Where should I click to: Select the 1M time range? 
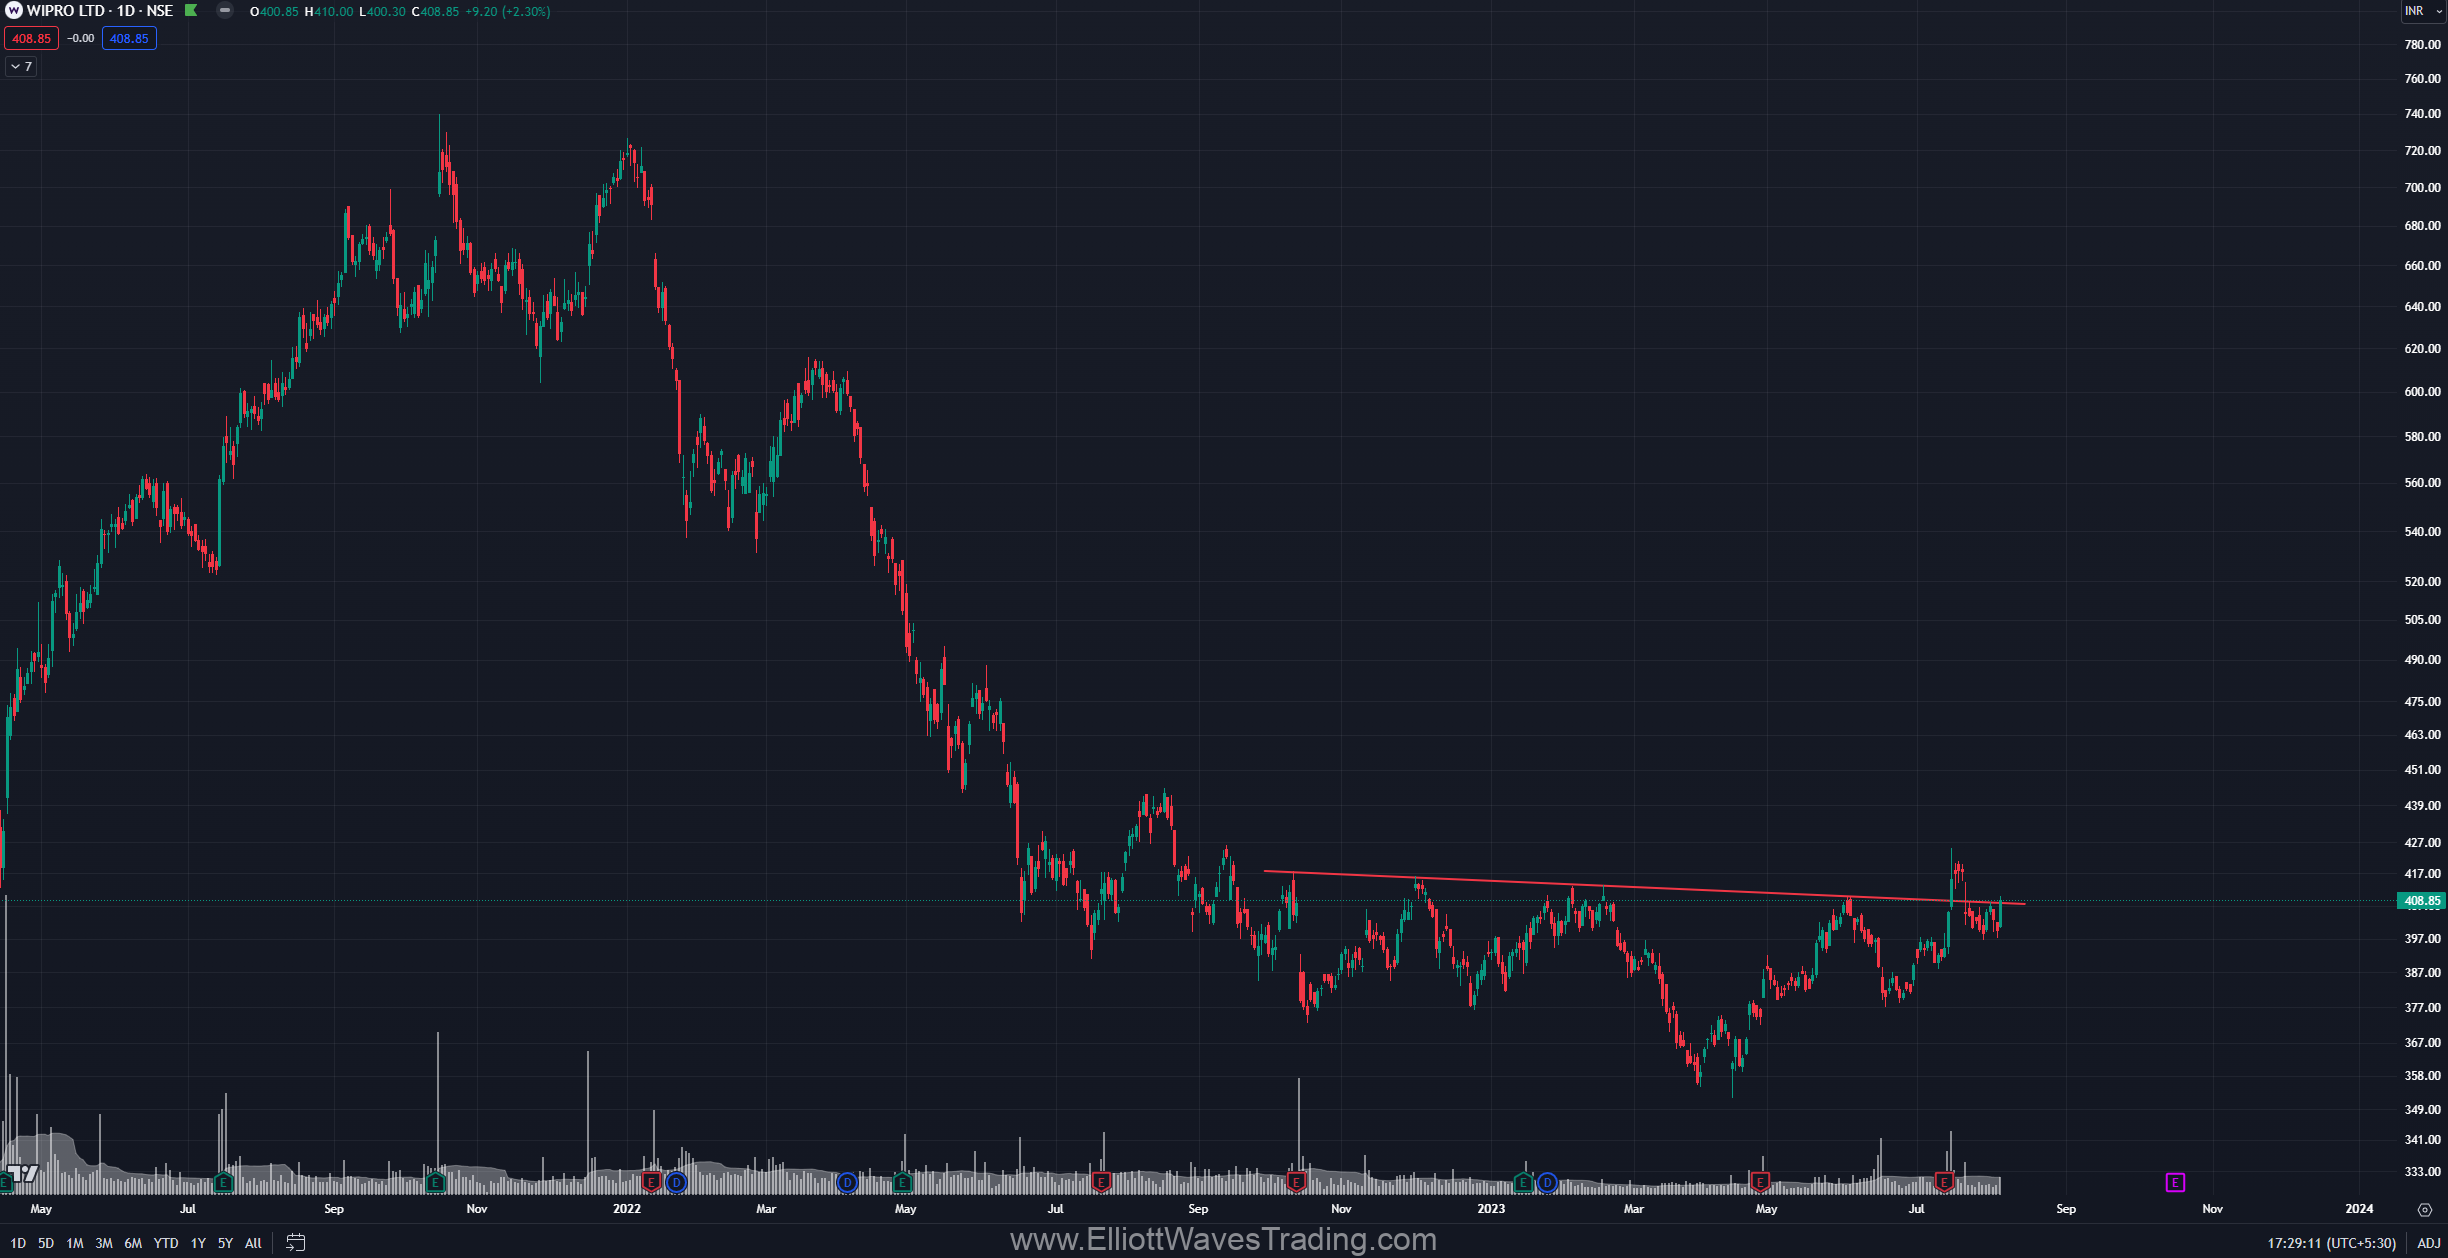[x=75, y=1243]
